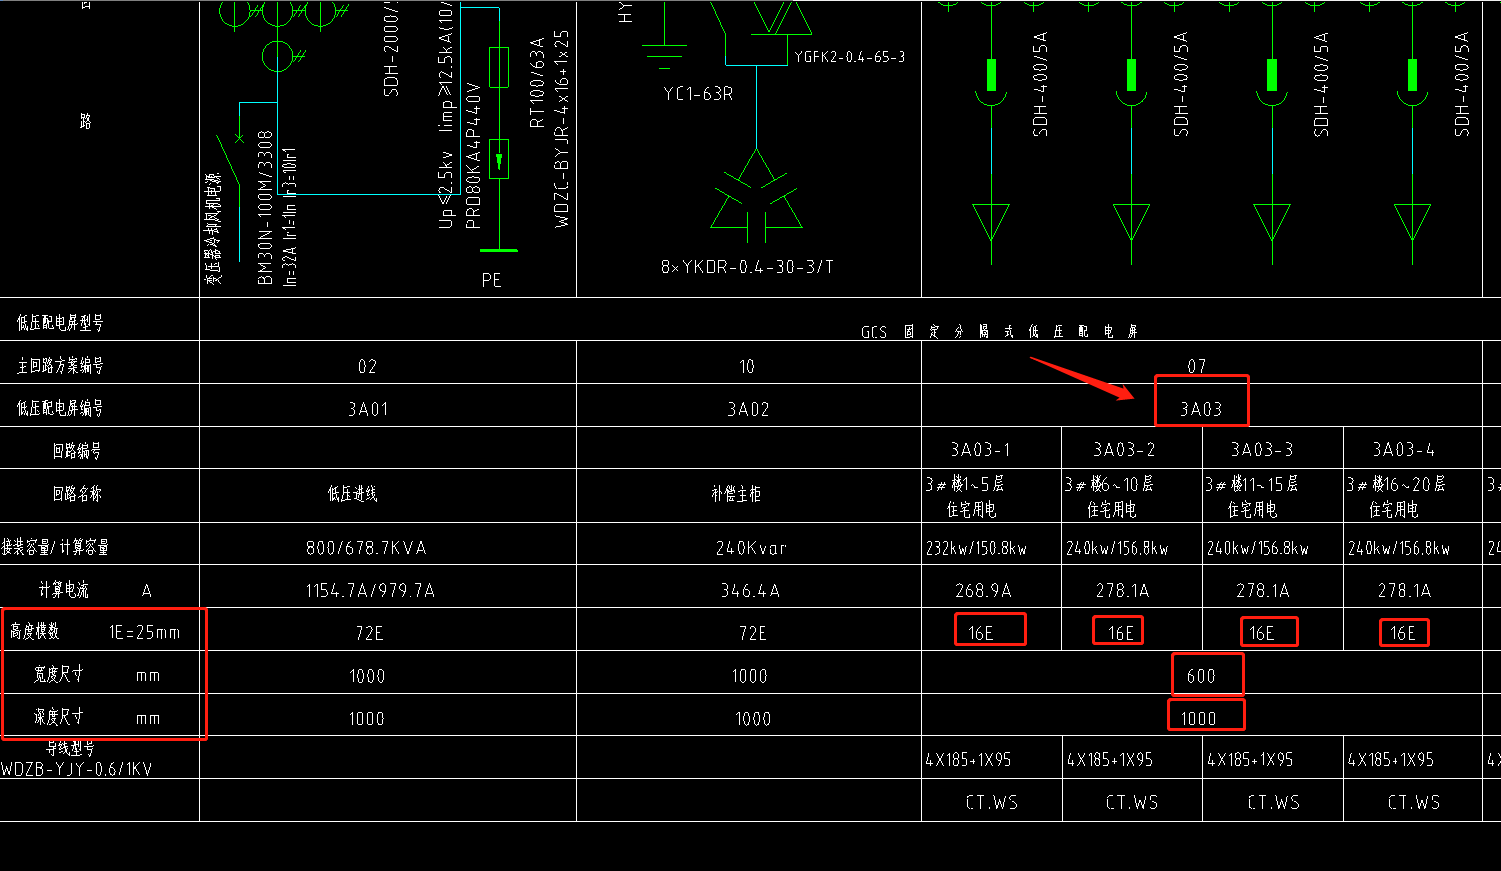Select the RT100/63A fuse label
This screenshot has width=1501, height=871.
click(537, 82)
